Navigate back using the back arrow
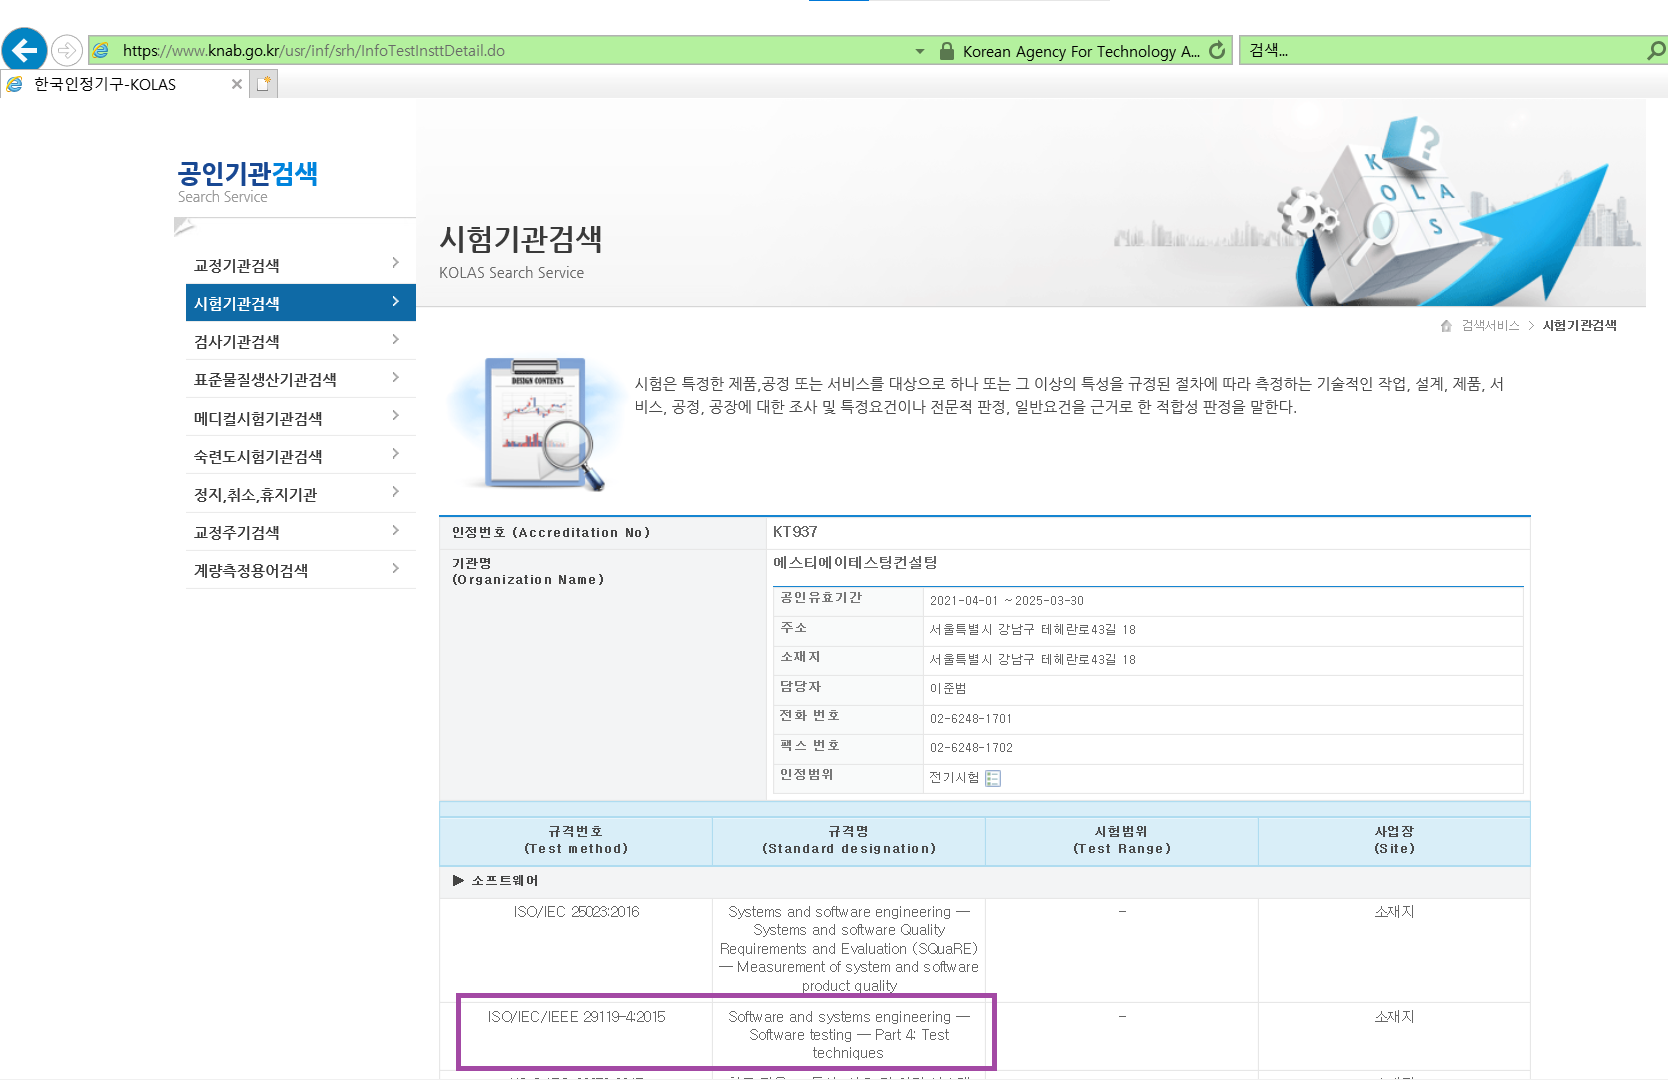The width and height of the screenshot is (1668, 1080). (x=24, y=49)
